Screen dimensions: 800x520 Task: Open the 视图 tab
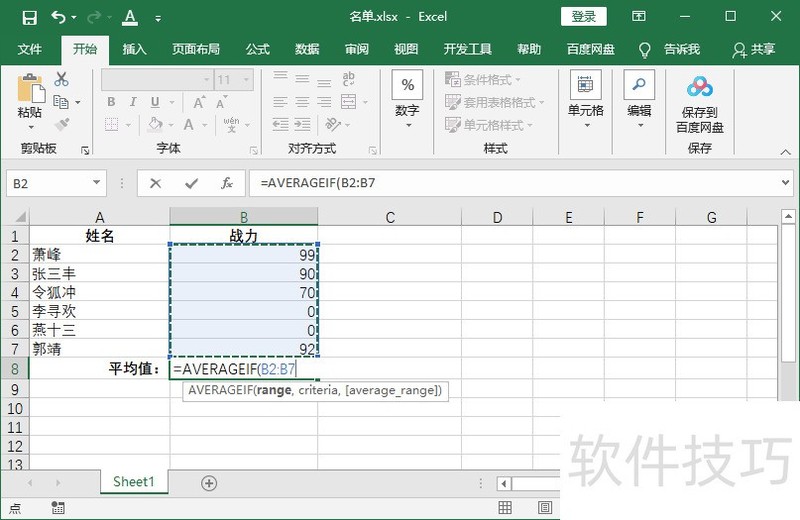(406, 49)
